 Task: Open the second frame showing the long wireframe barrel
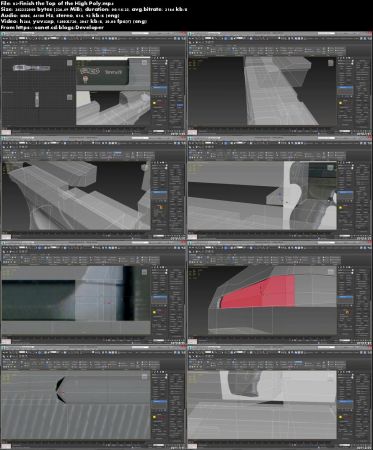279,83
